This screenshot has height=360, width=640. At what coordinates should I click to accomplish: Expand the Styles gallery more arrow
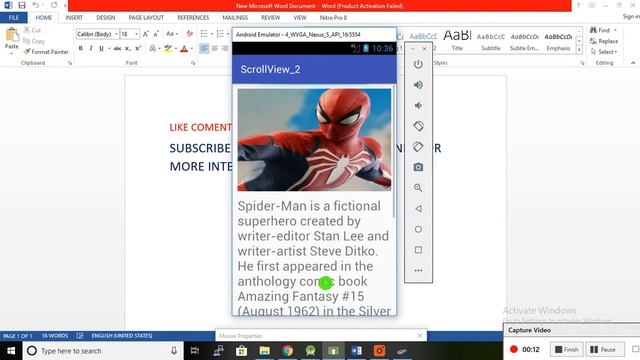(x=579, y=50)
